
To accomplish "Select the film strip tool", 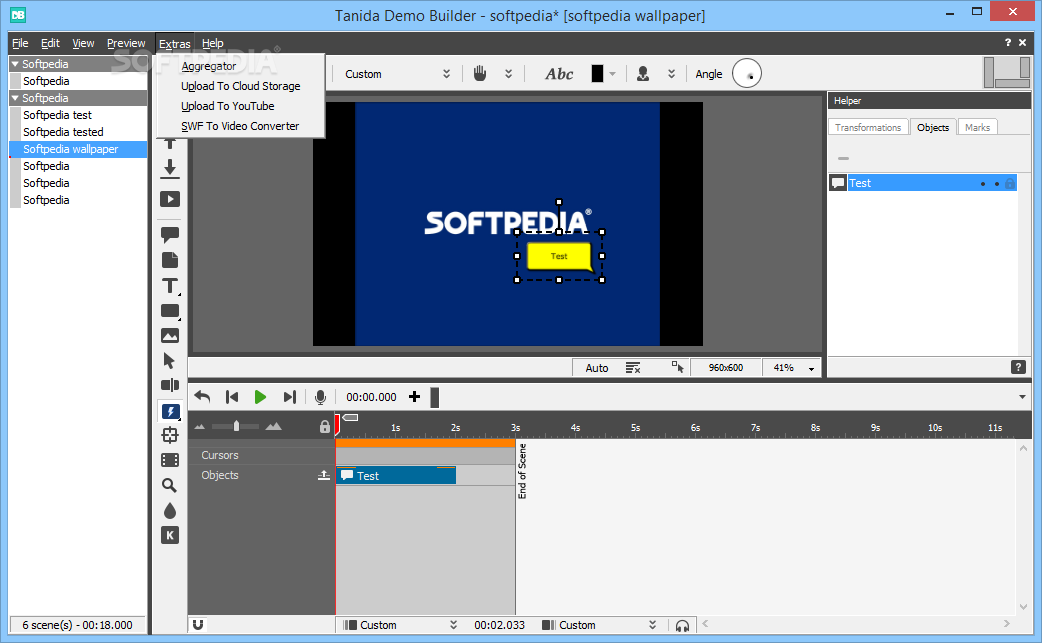I will tap(170, 460).
